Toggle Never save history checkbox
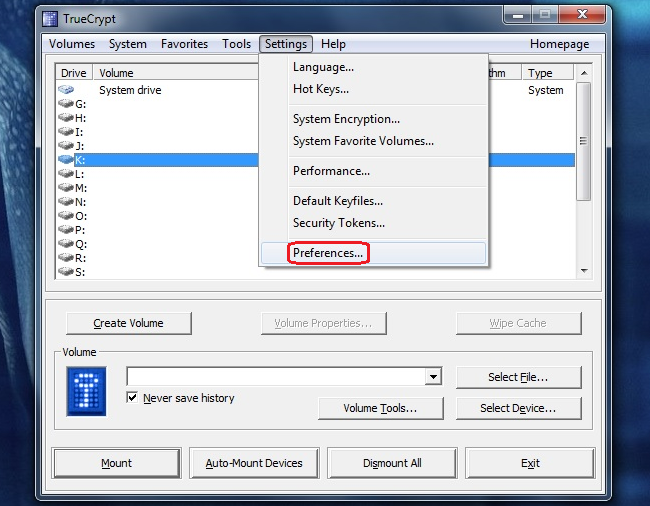Image resolution: width=650 pixels, height=506 pixels. (132, 397)
